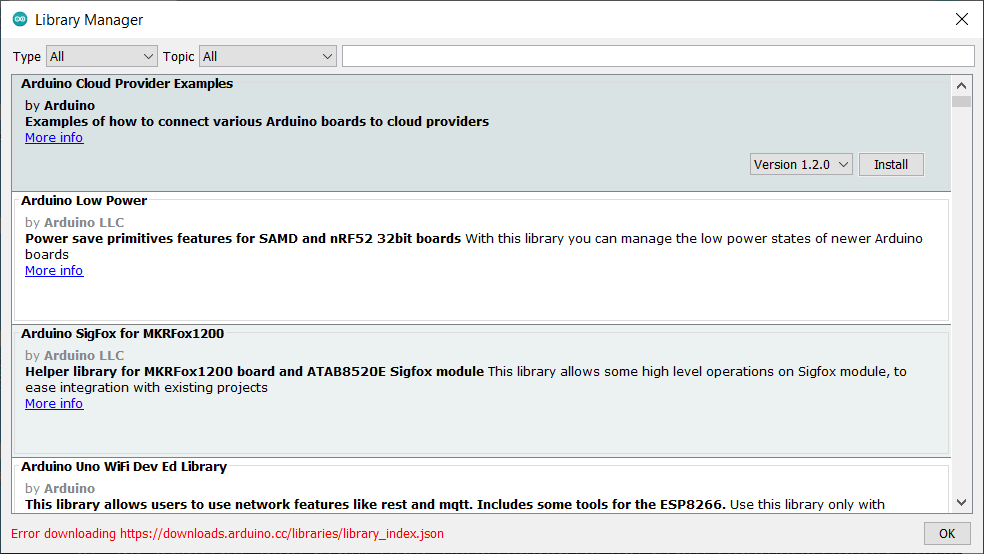Open More info for Arduino SigFox library
984x554 pixels.
[x=54, y=404]
